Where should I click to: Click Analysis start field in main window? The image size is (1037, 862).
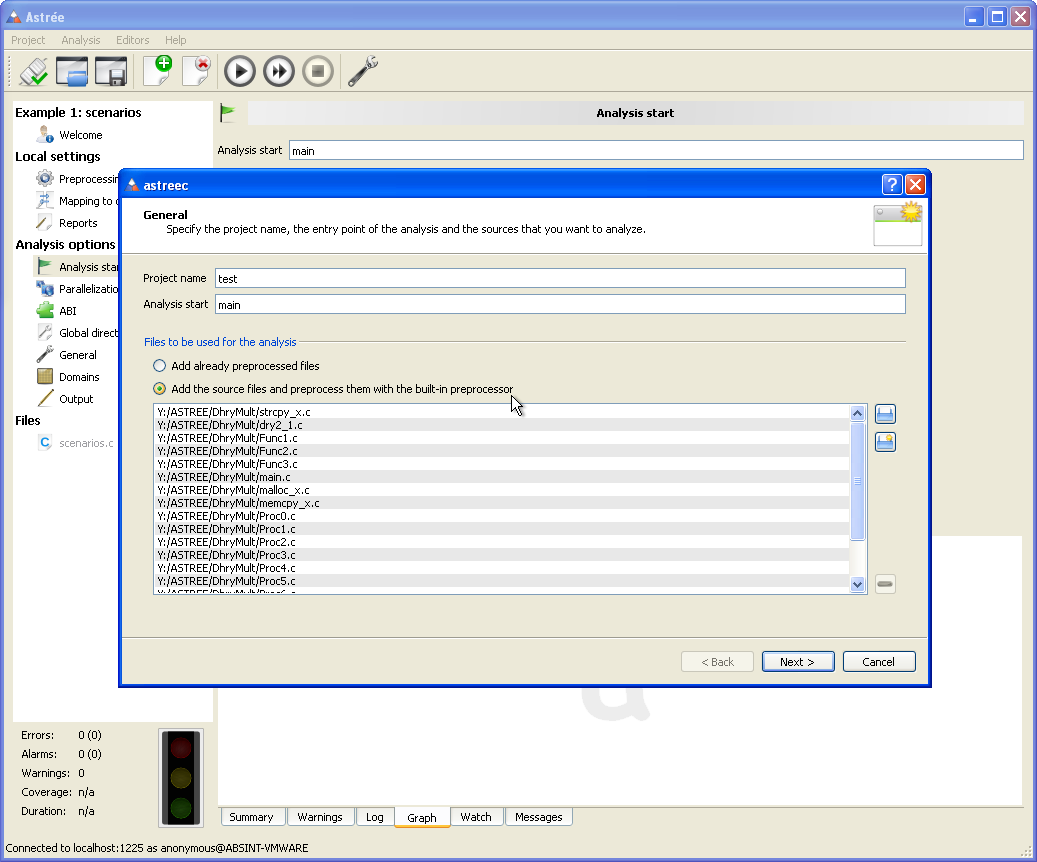tap(656, 150)
